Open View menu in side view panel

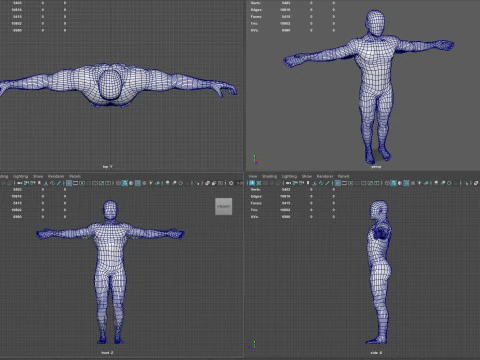(x=253, y=176)
